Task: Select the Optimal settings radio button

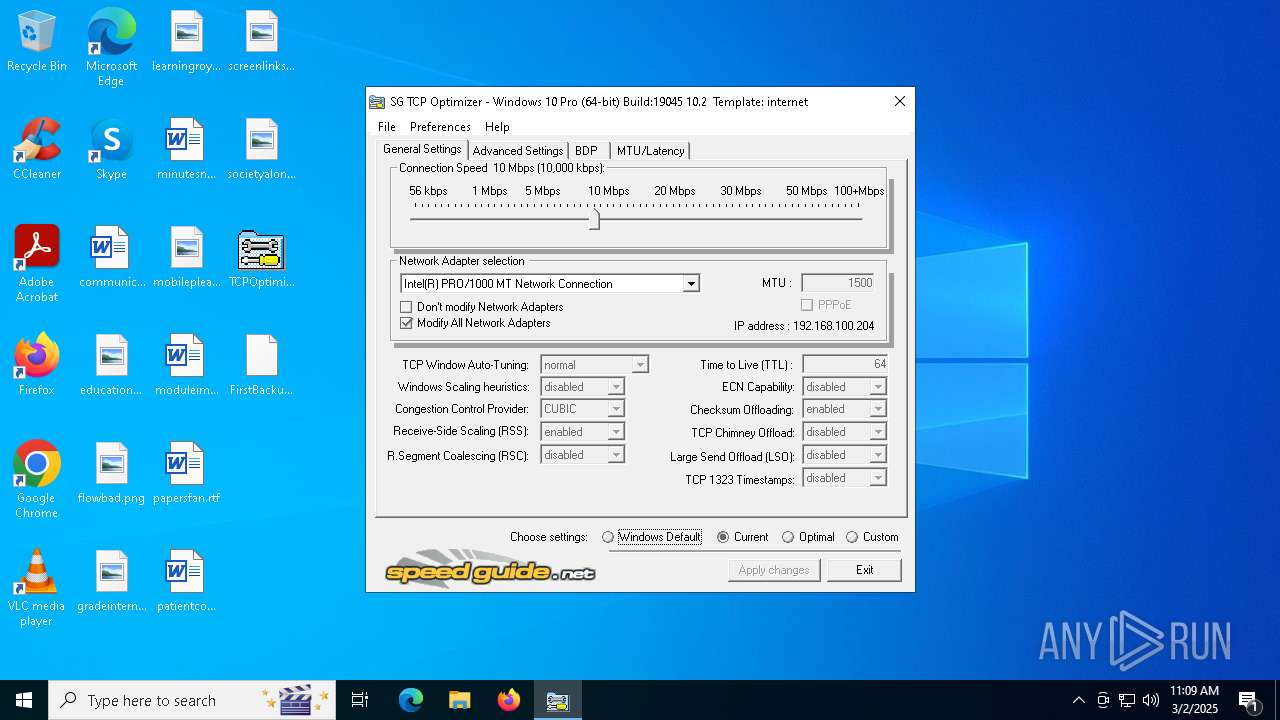Action: click(x=788, y=537)
